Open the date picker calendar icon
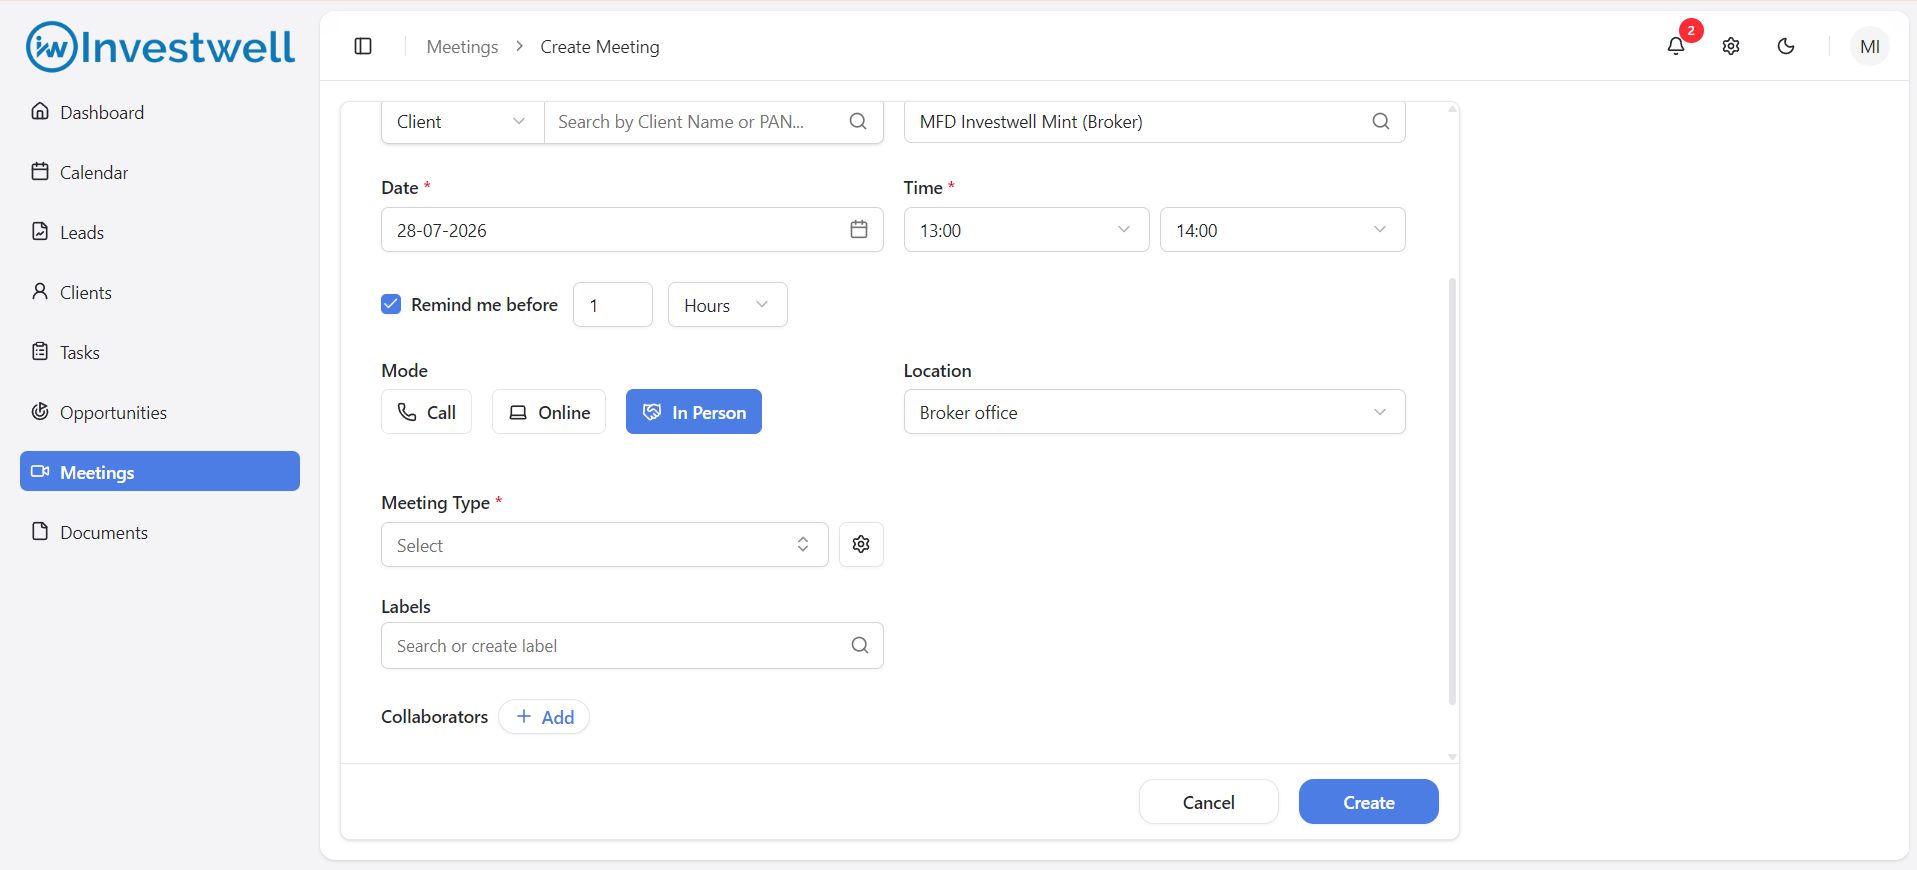 pyautogui.click(x=859, y=229)
